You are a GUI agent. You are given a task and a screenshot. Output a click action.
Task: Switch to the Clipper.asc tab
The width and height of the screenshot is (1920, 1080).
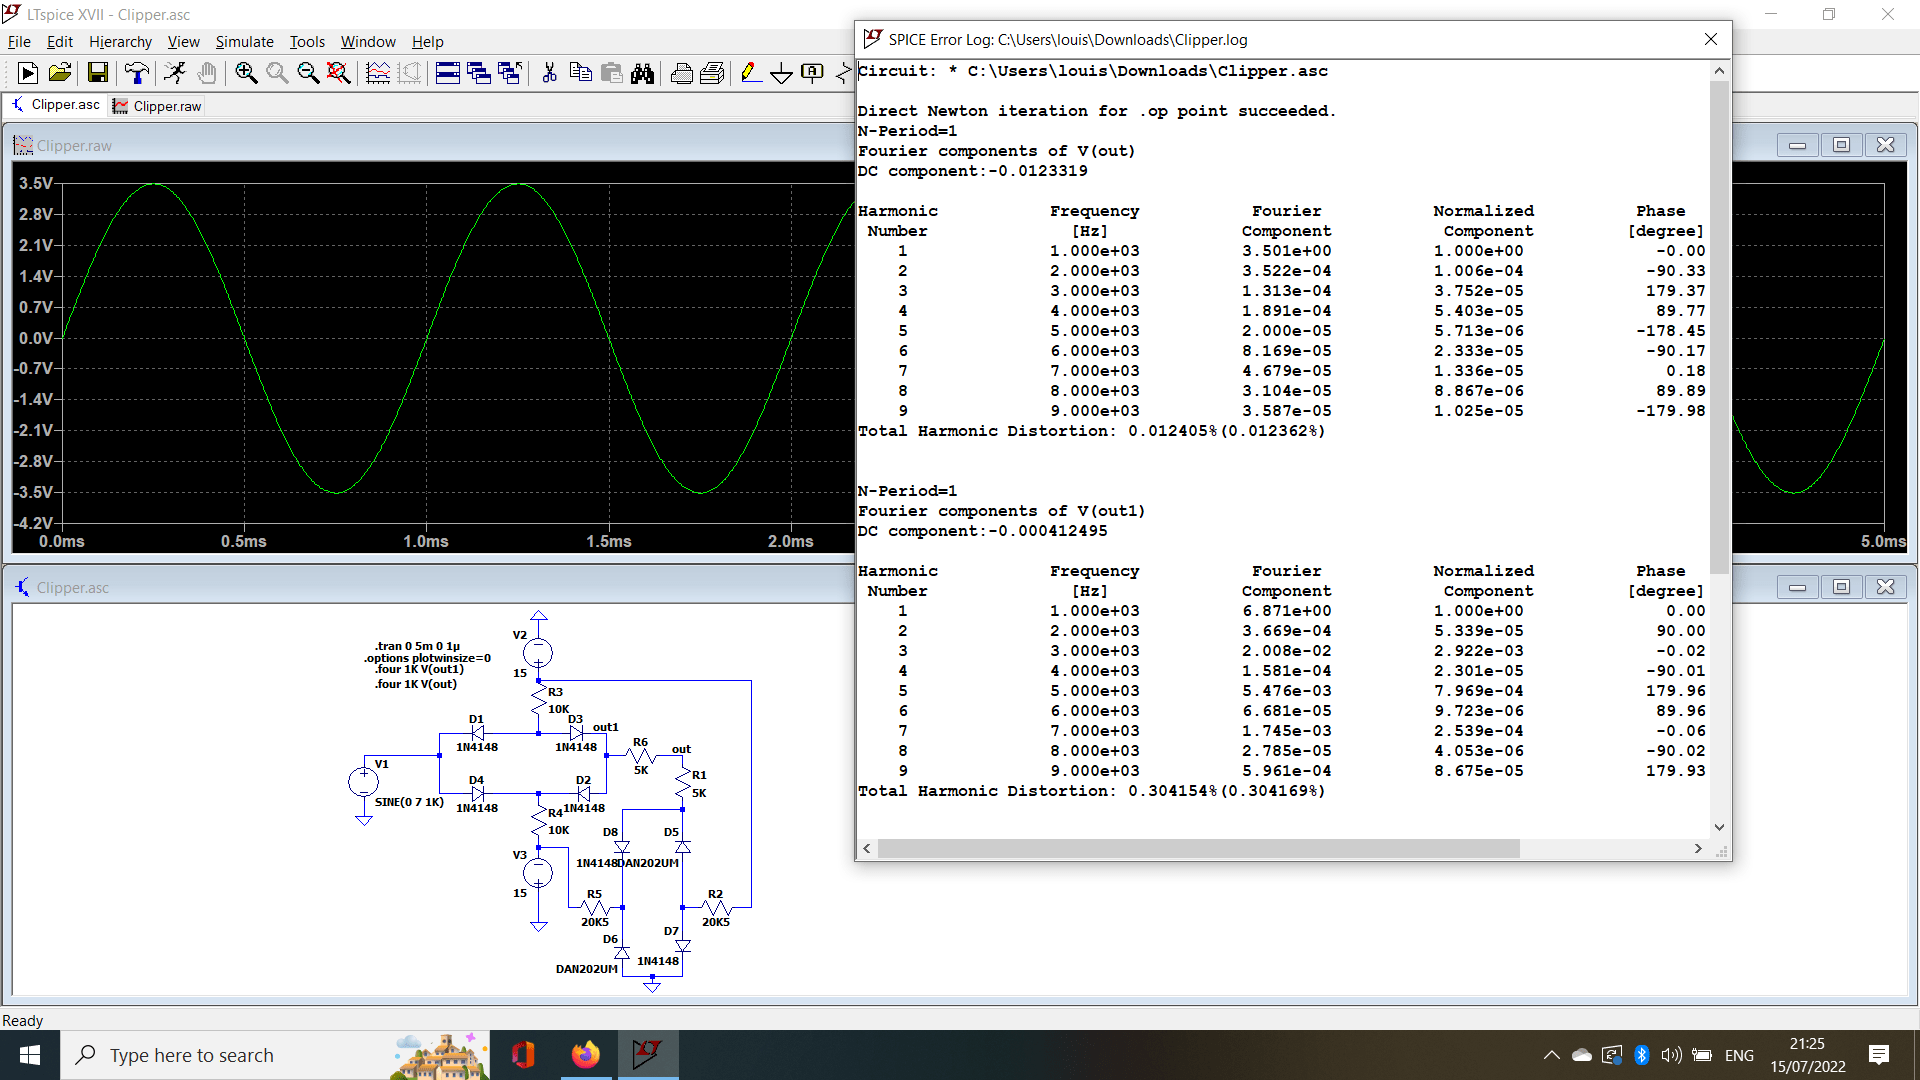click(55, 105)
